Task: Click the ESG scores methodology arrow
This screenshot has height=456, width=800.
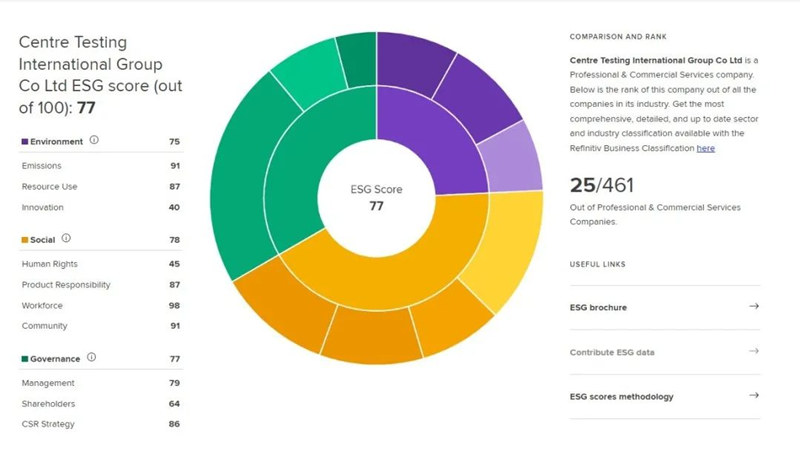Action: click(753, 396)
